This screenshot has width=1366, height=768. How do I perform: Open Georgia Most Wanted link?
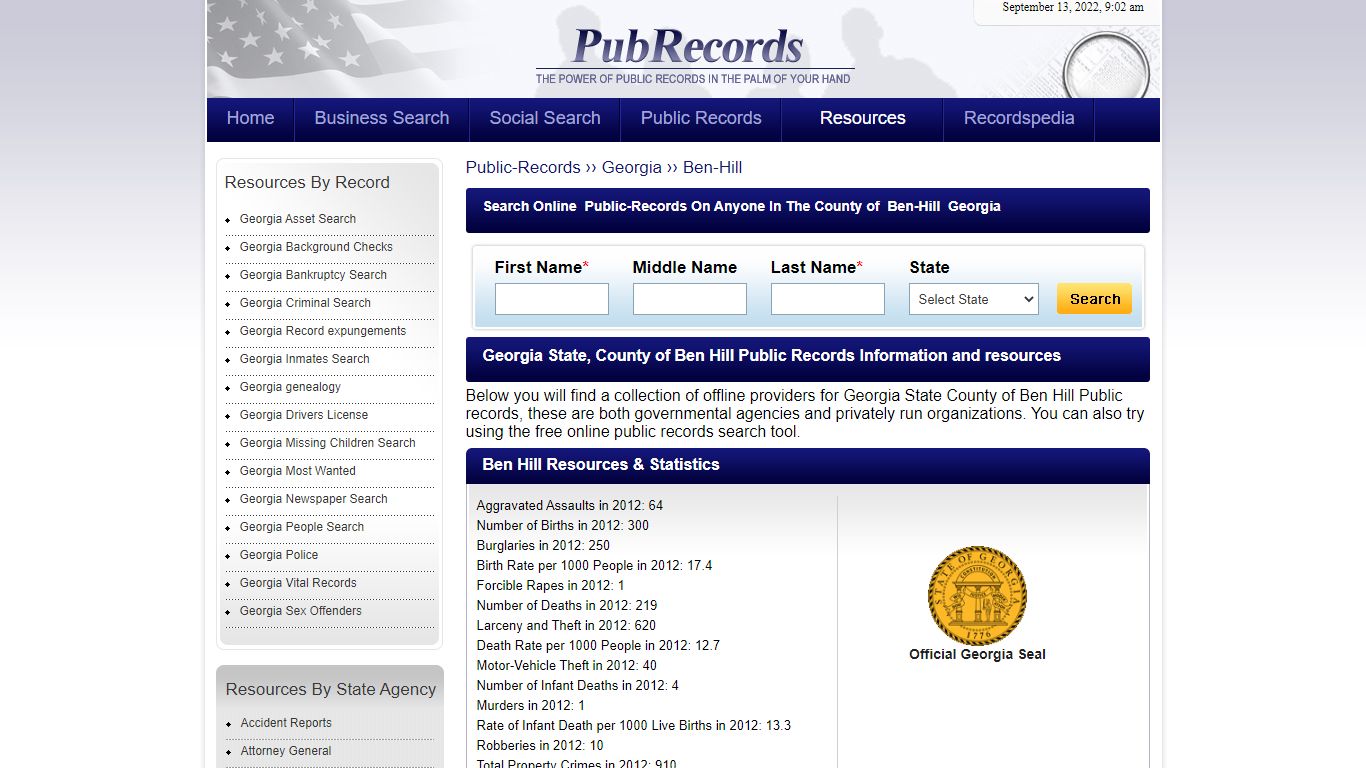point(298,471)
